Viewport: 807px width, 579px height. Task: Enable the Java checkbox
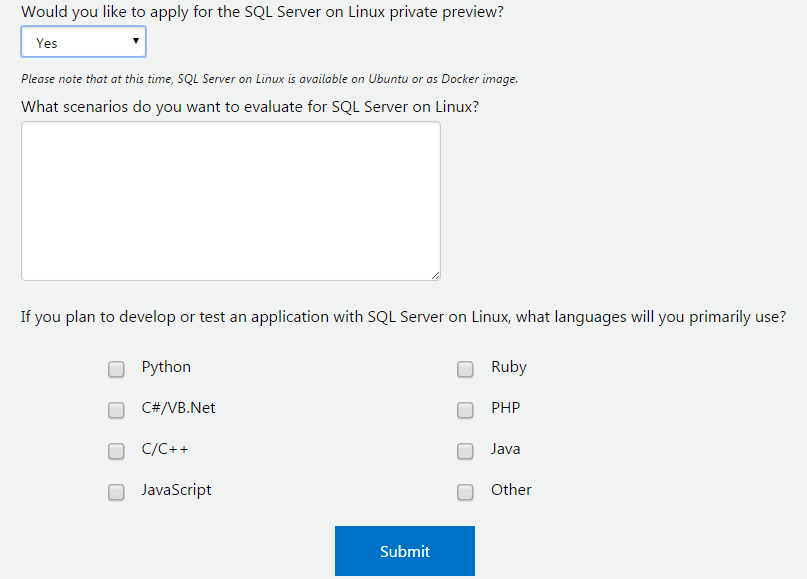point(465,451)
